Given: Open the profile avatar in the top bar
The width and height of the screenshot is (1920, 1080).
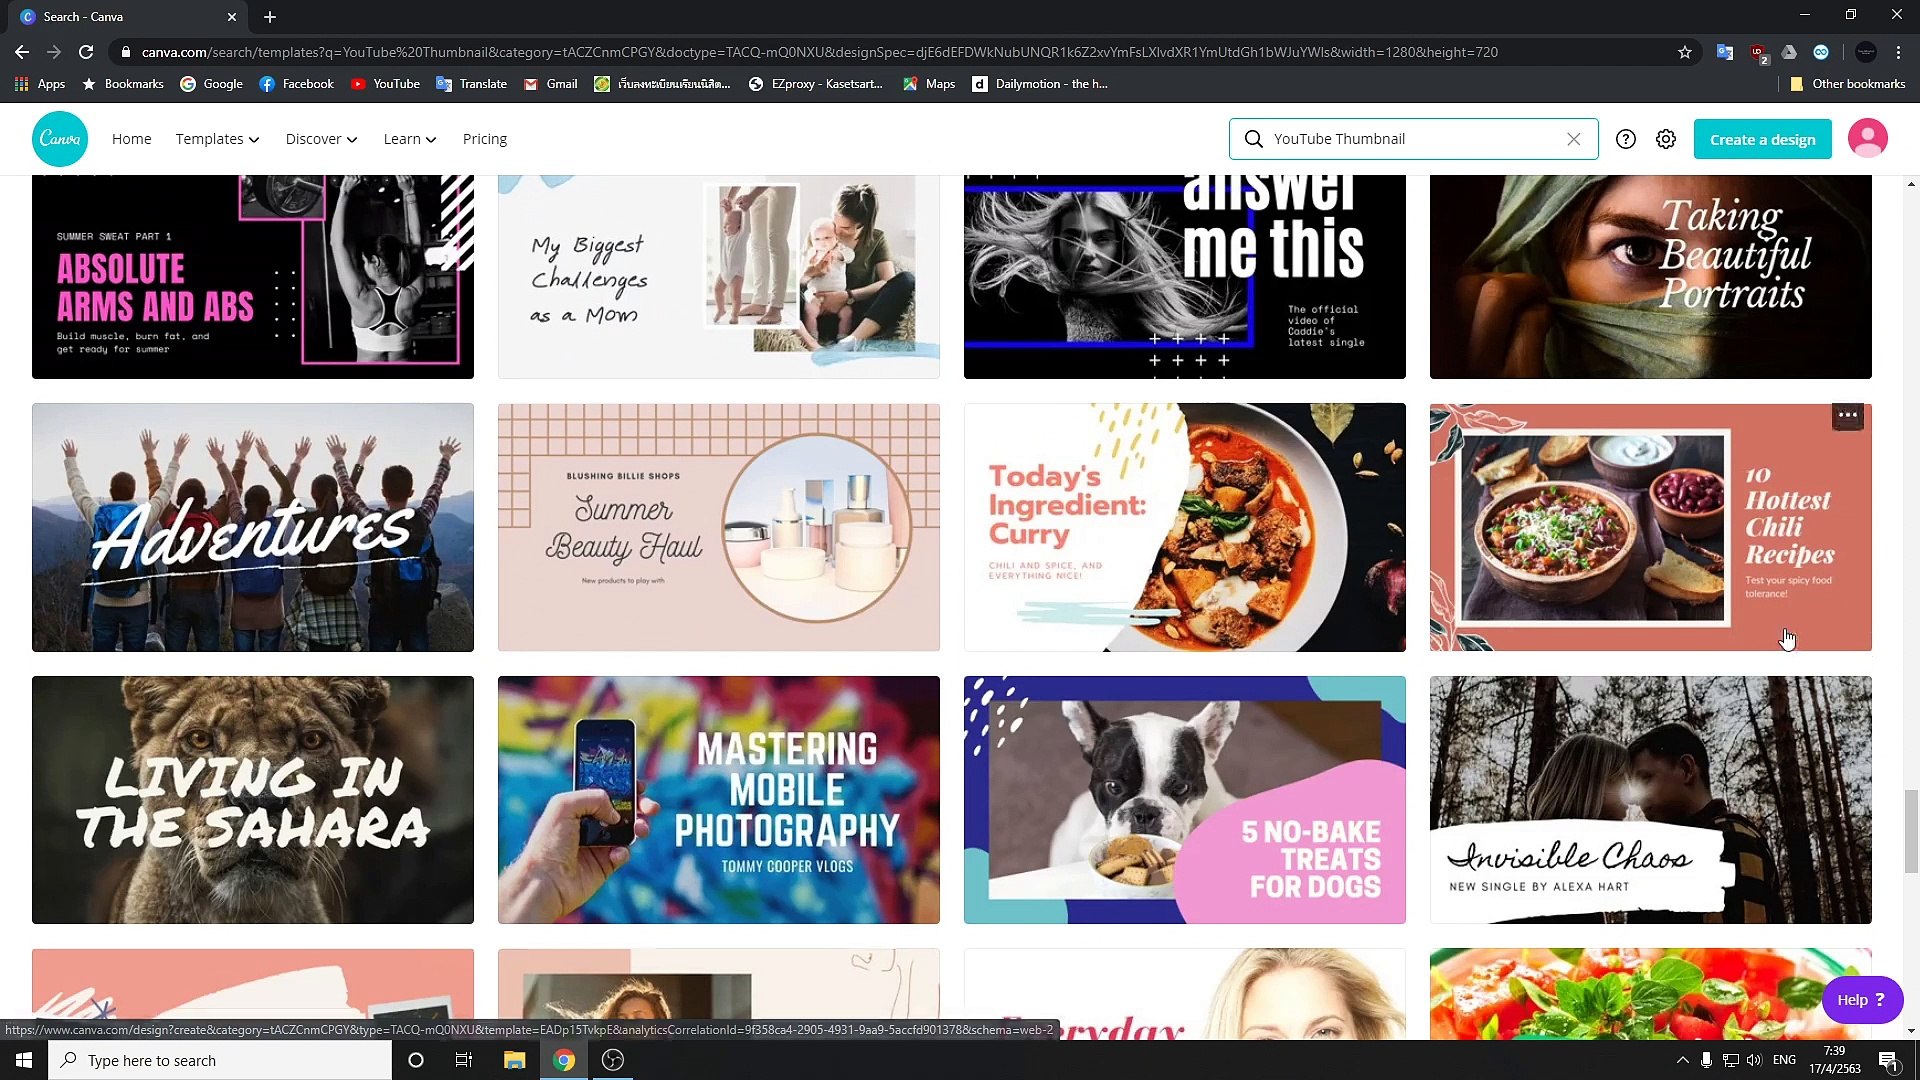Looking at the screenshot, I should [x=1868, y=138].
